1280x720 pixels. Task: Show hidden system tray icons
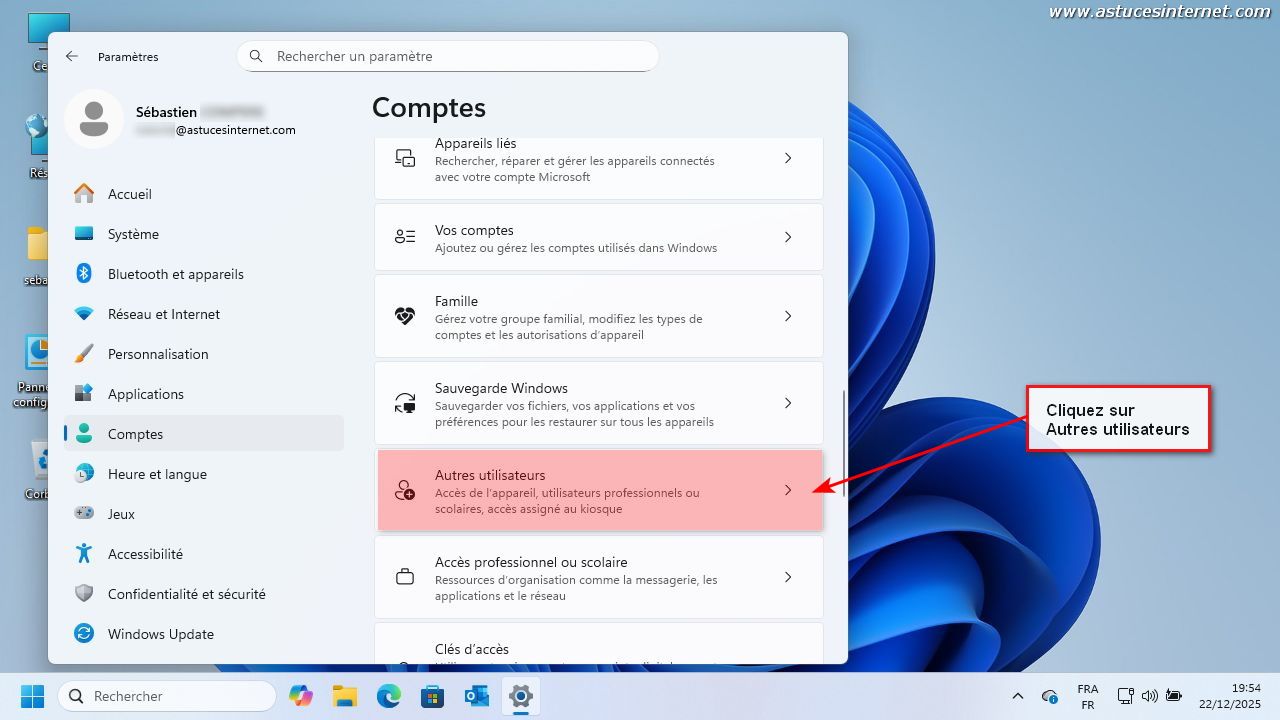(x=1018, y=696)
